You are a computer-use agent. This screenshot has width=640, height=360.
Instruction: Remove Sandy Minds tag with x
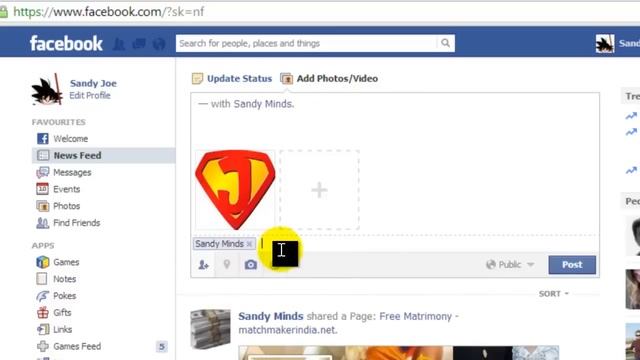[x=249, y=244]
